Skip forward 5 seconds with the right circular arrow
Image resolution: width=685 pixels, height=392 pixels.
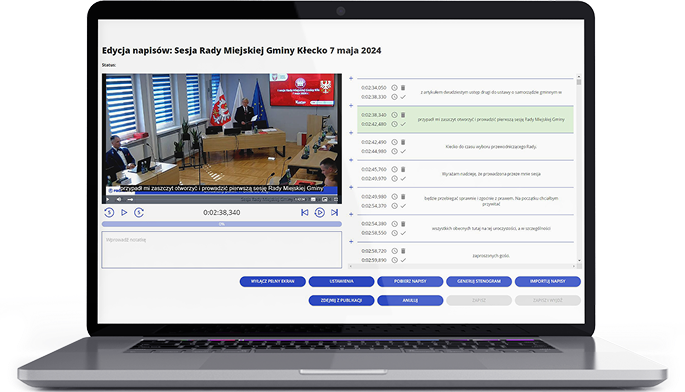pyautogui.click(x=139, y=212)
